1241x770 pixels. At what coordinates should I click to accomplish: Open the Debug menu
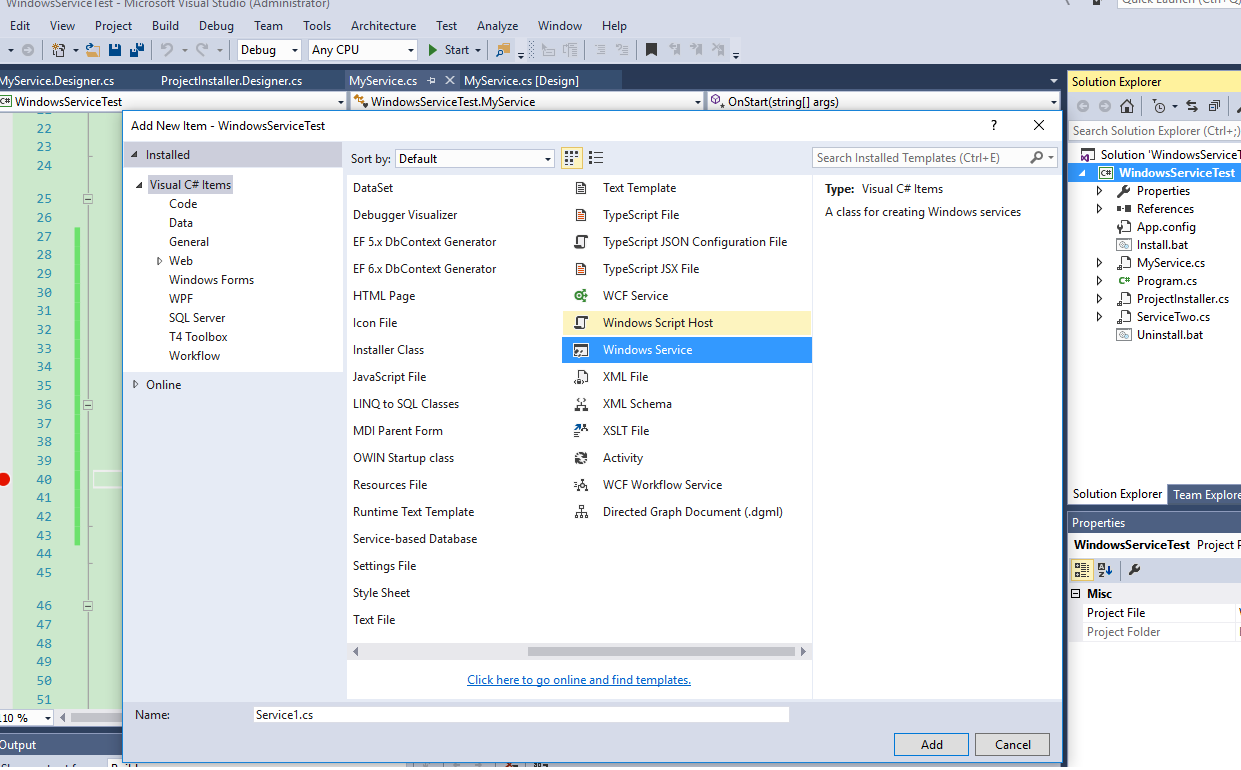tap(216, 26)
